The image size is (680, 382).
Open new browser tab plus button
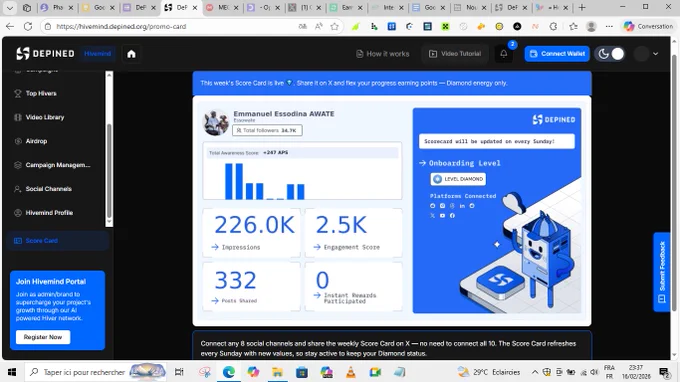click(582, 7)
